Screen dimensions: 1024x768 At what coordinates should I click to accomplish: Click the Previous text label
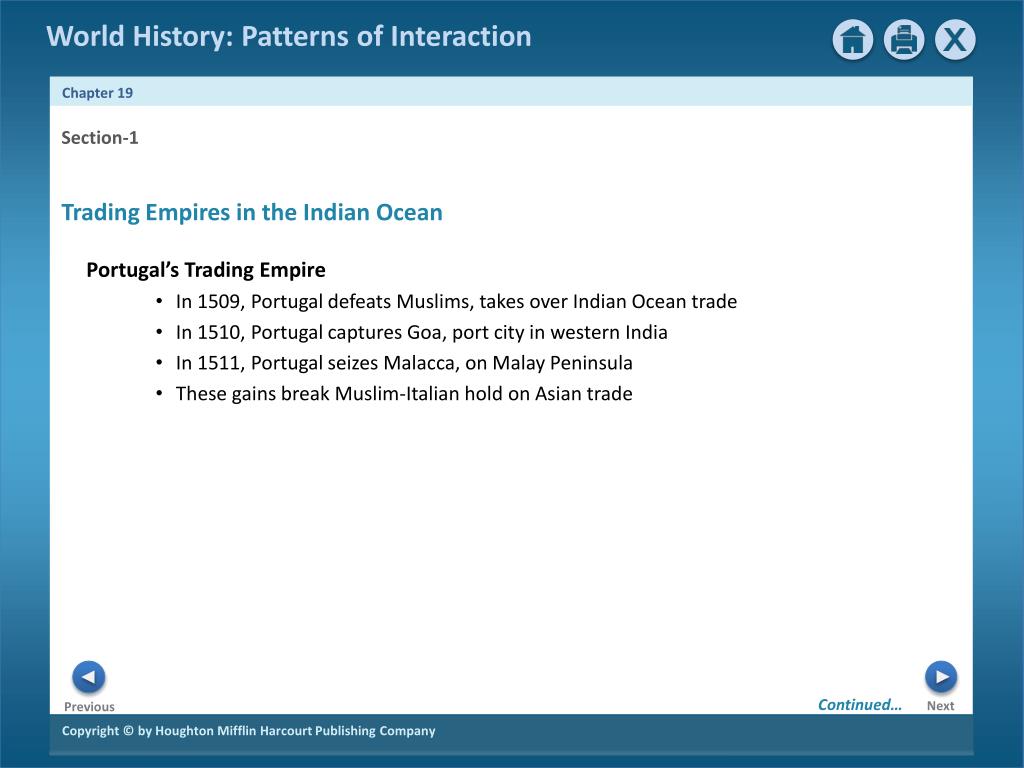89,707
